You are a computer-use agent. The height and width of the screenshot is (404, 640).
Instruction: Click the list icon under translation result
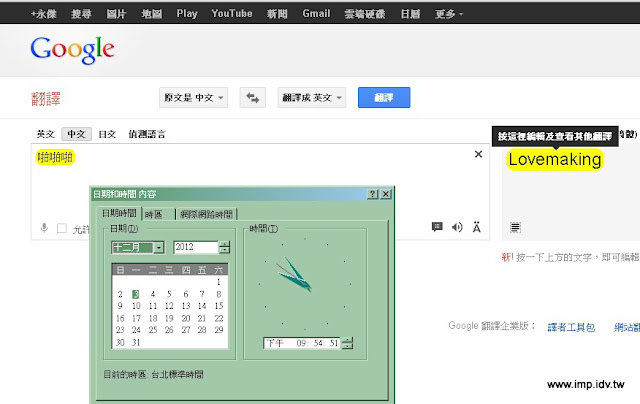[515, 227]
